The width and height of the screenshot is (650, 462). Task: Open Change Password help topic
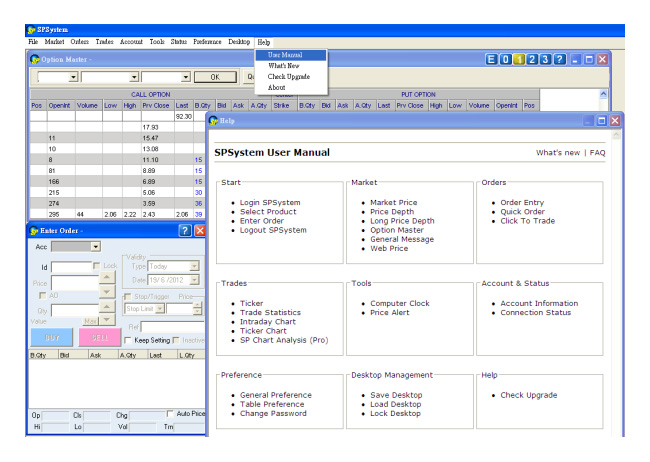[273, 413]
